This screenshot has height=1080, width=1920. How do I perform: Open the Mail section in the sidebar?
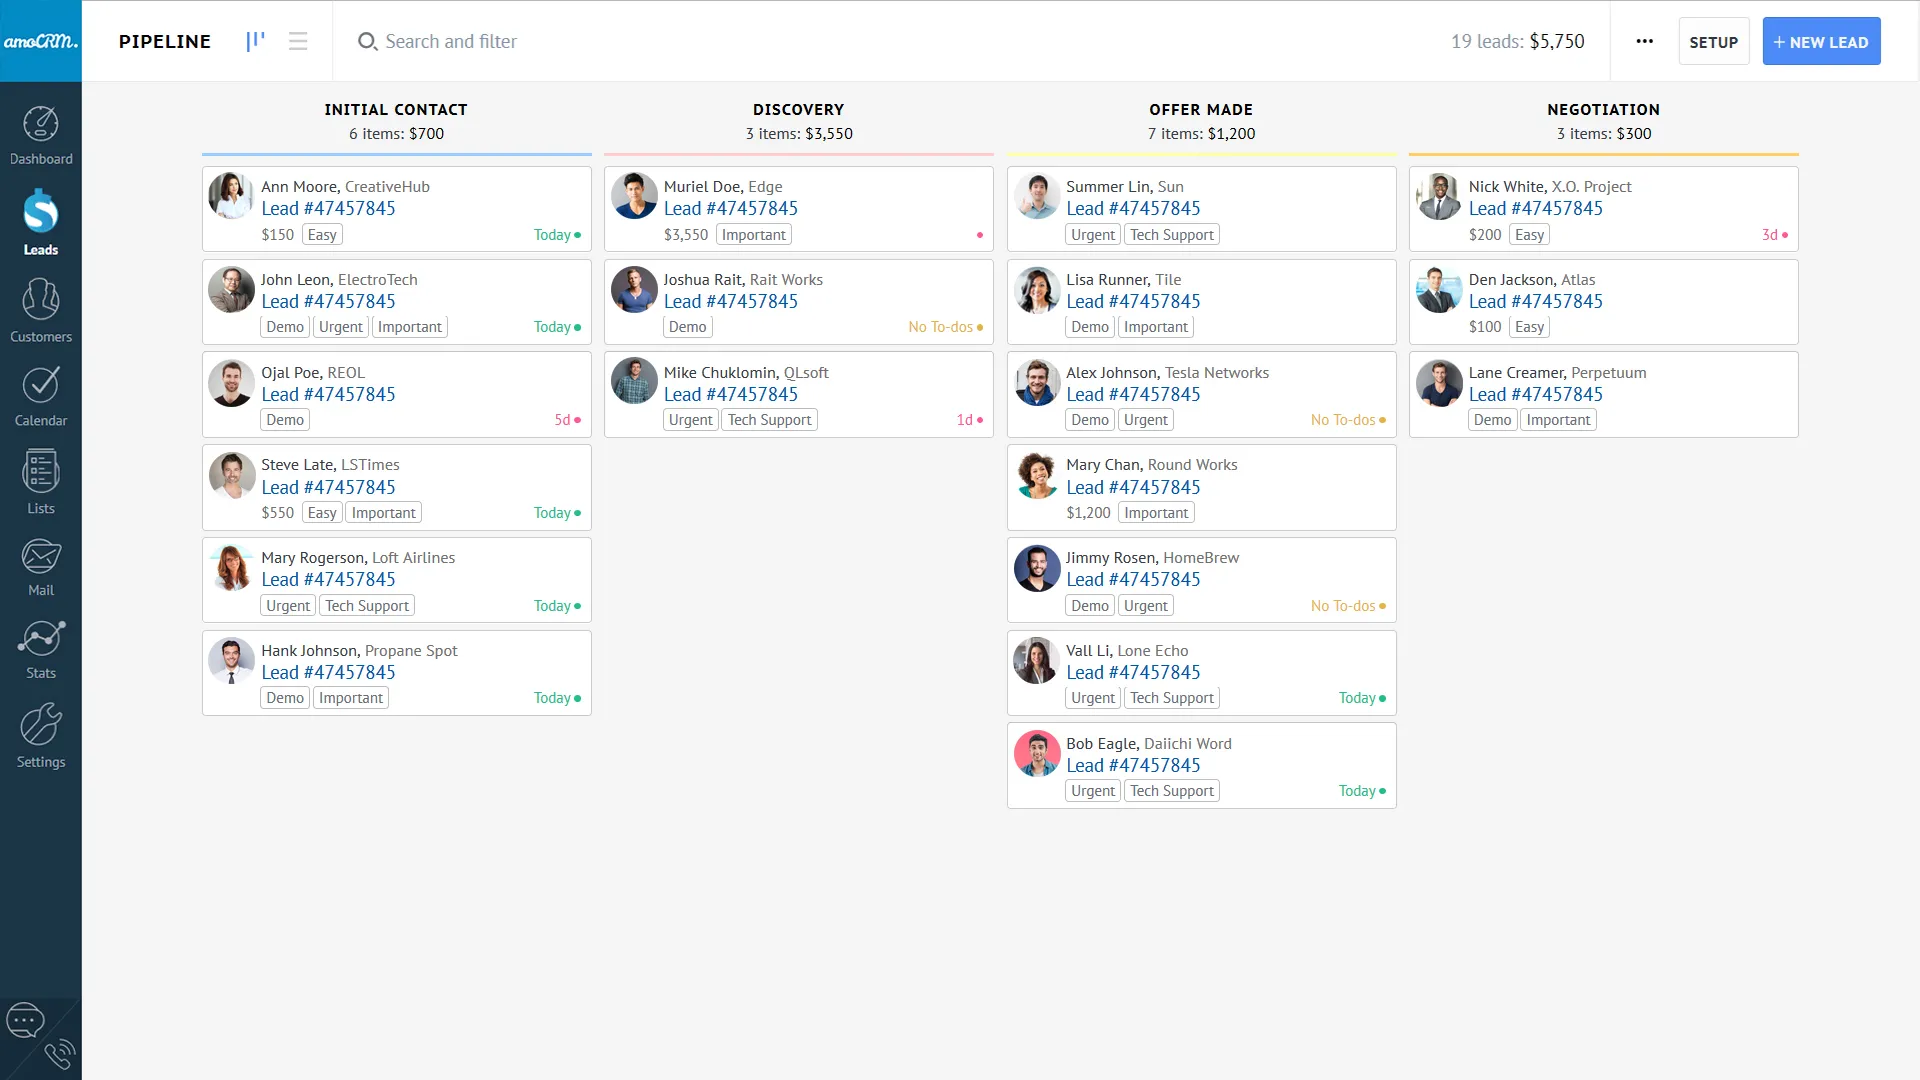coord(40,565)
